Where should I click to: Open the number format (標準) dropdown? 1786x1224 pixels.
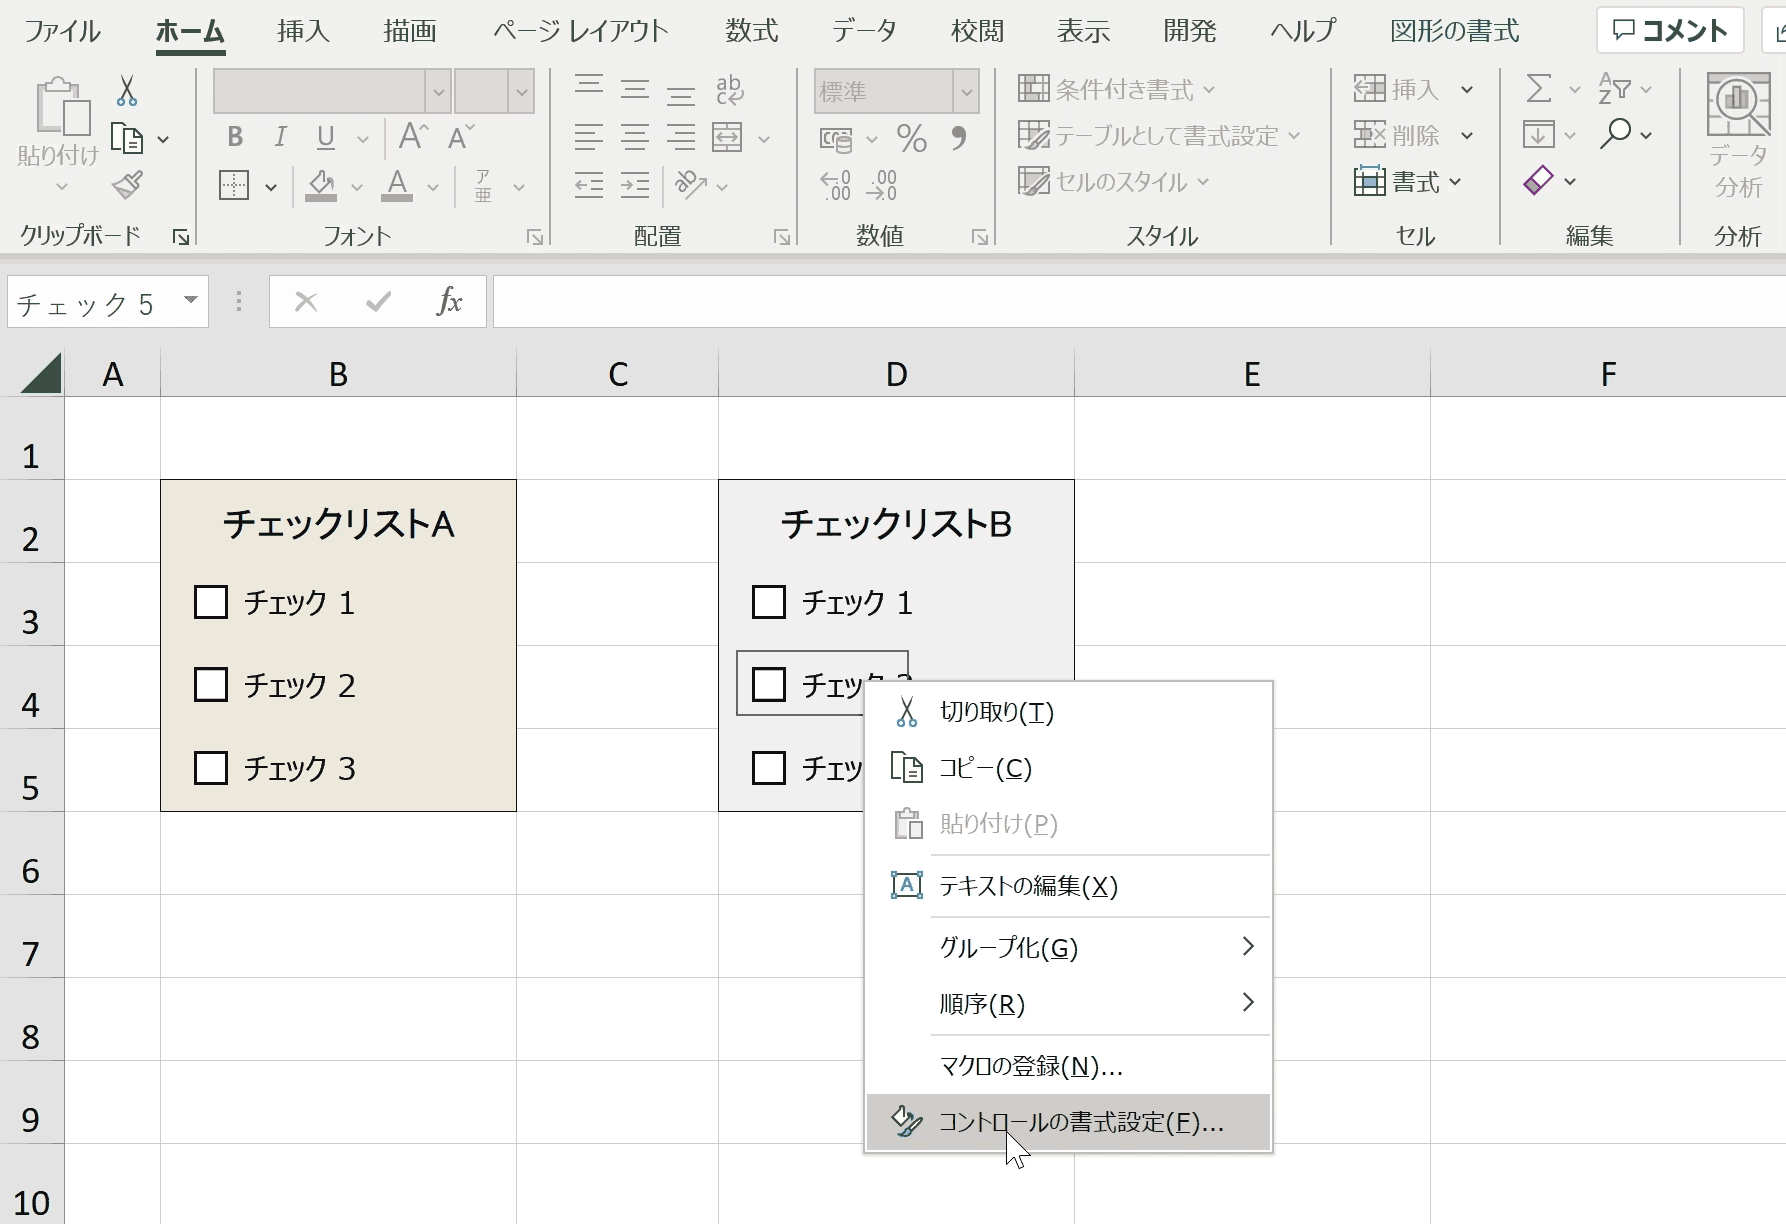tap(966, 92)
